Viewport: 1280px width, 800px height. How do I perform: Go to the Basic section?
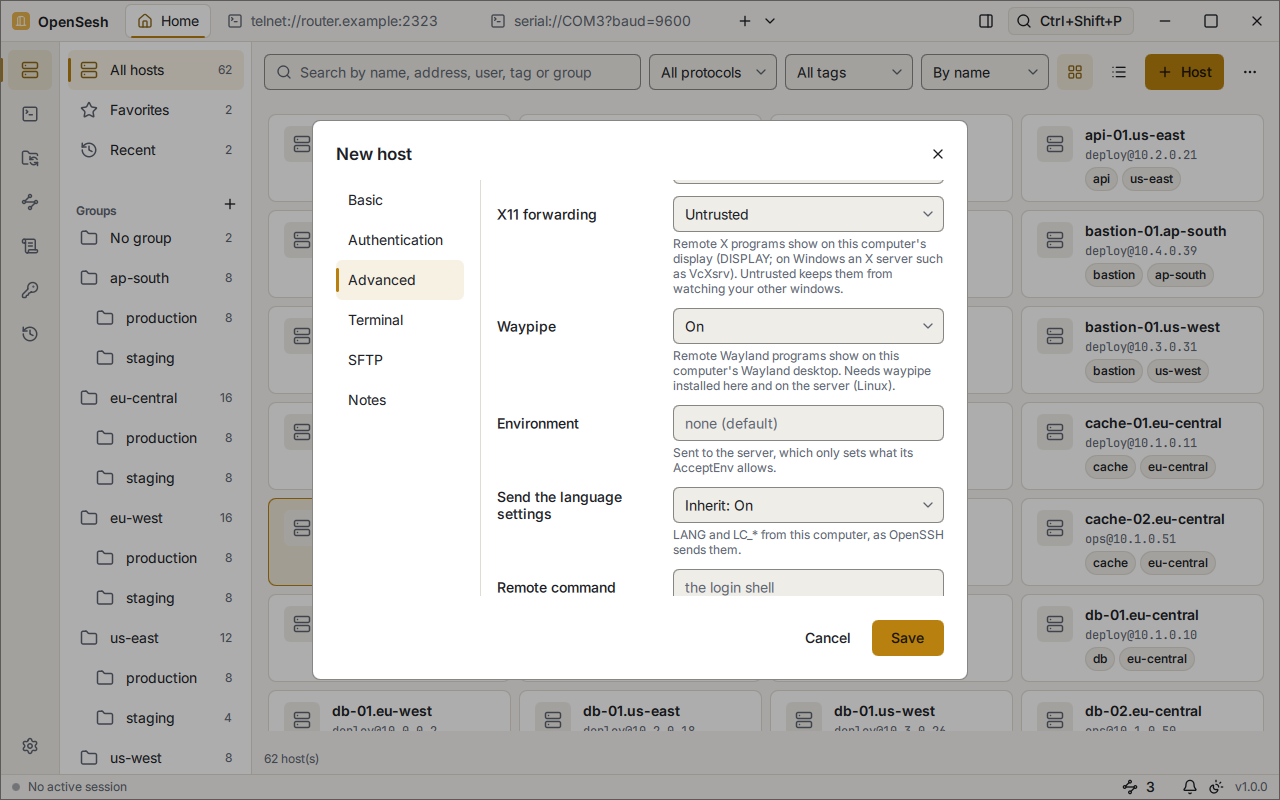400,200
